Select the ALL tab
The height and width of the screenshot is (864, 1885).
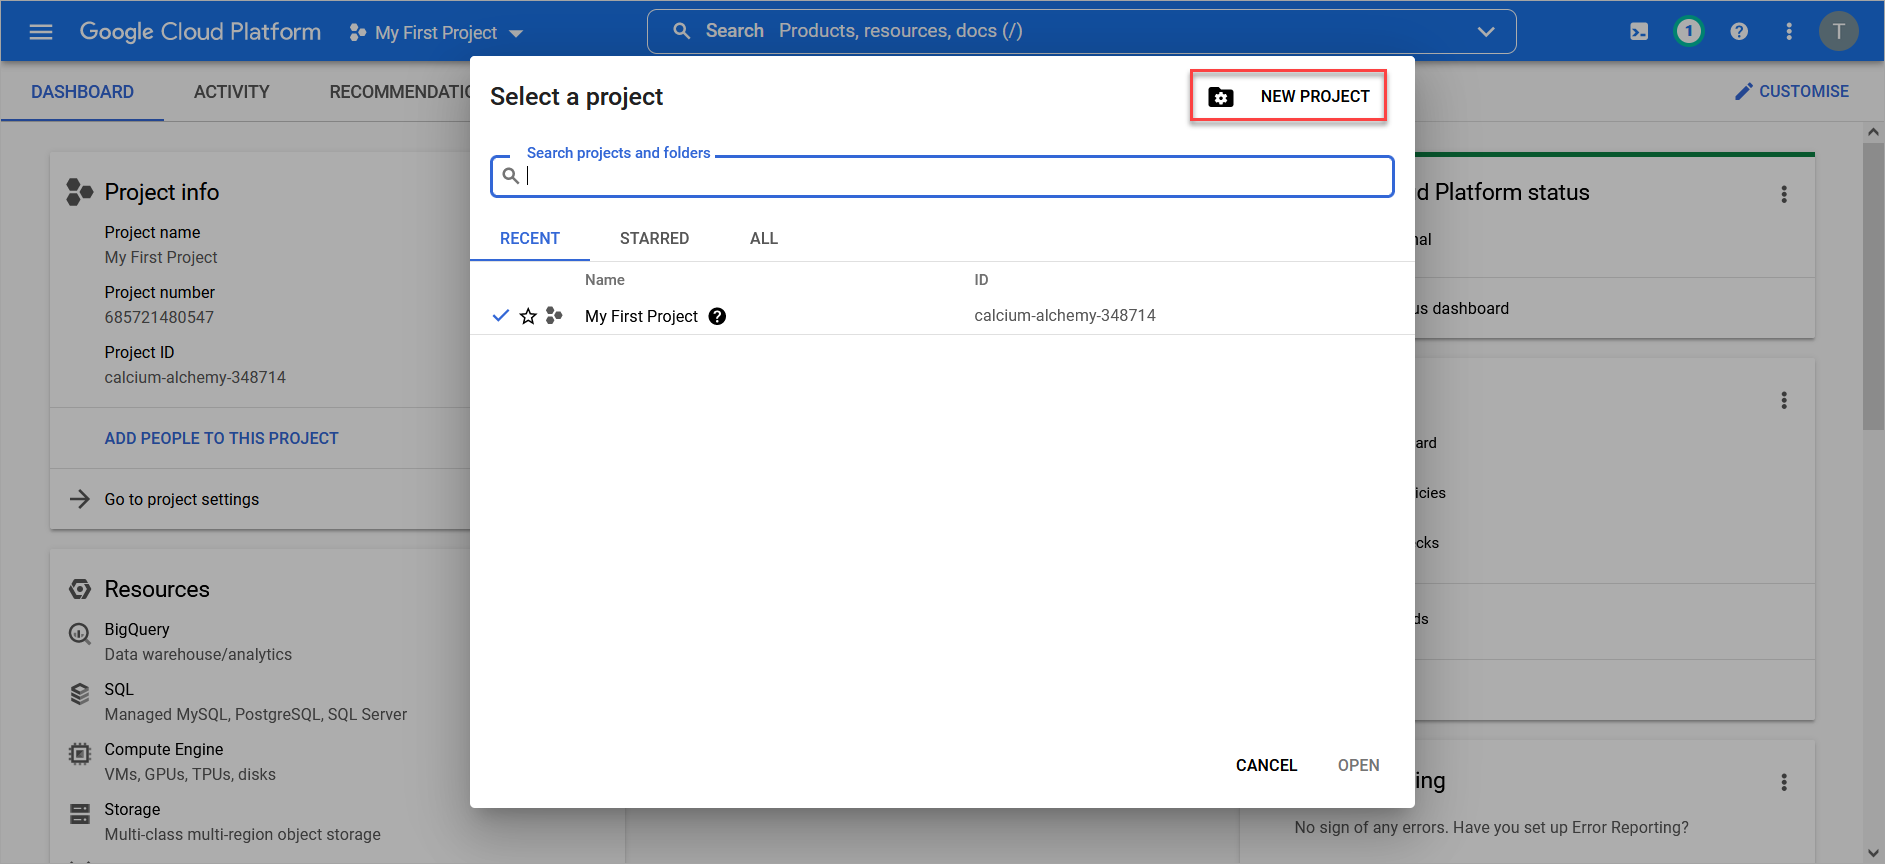764,238
